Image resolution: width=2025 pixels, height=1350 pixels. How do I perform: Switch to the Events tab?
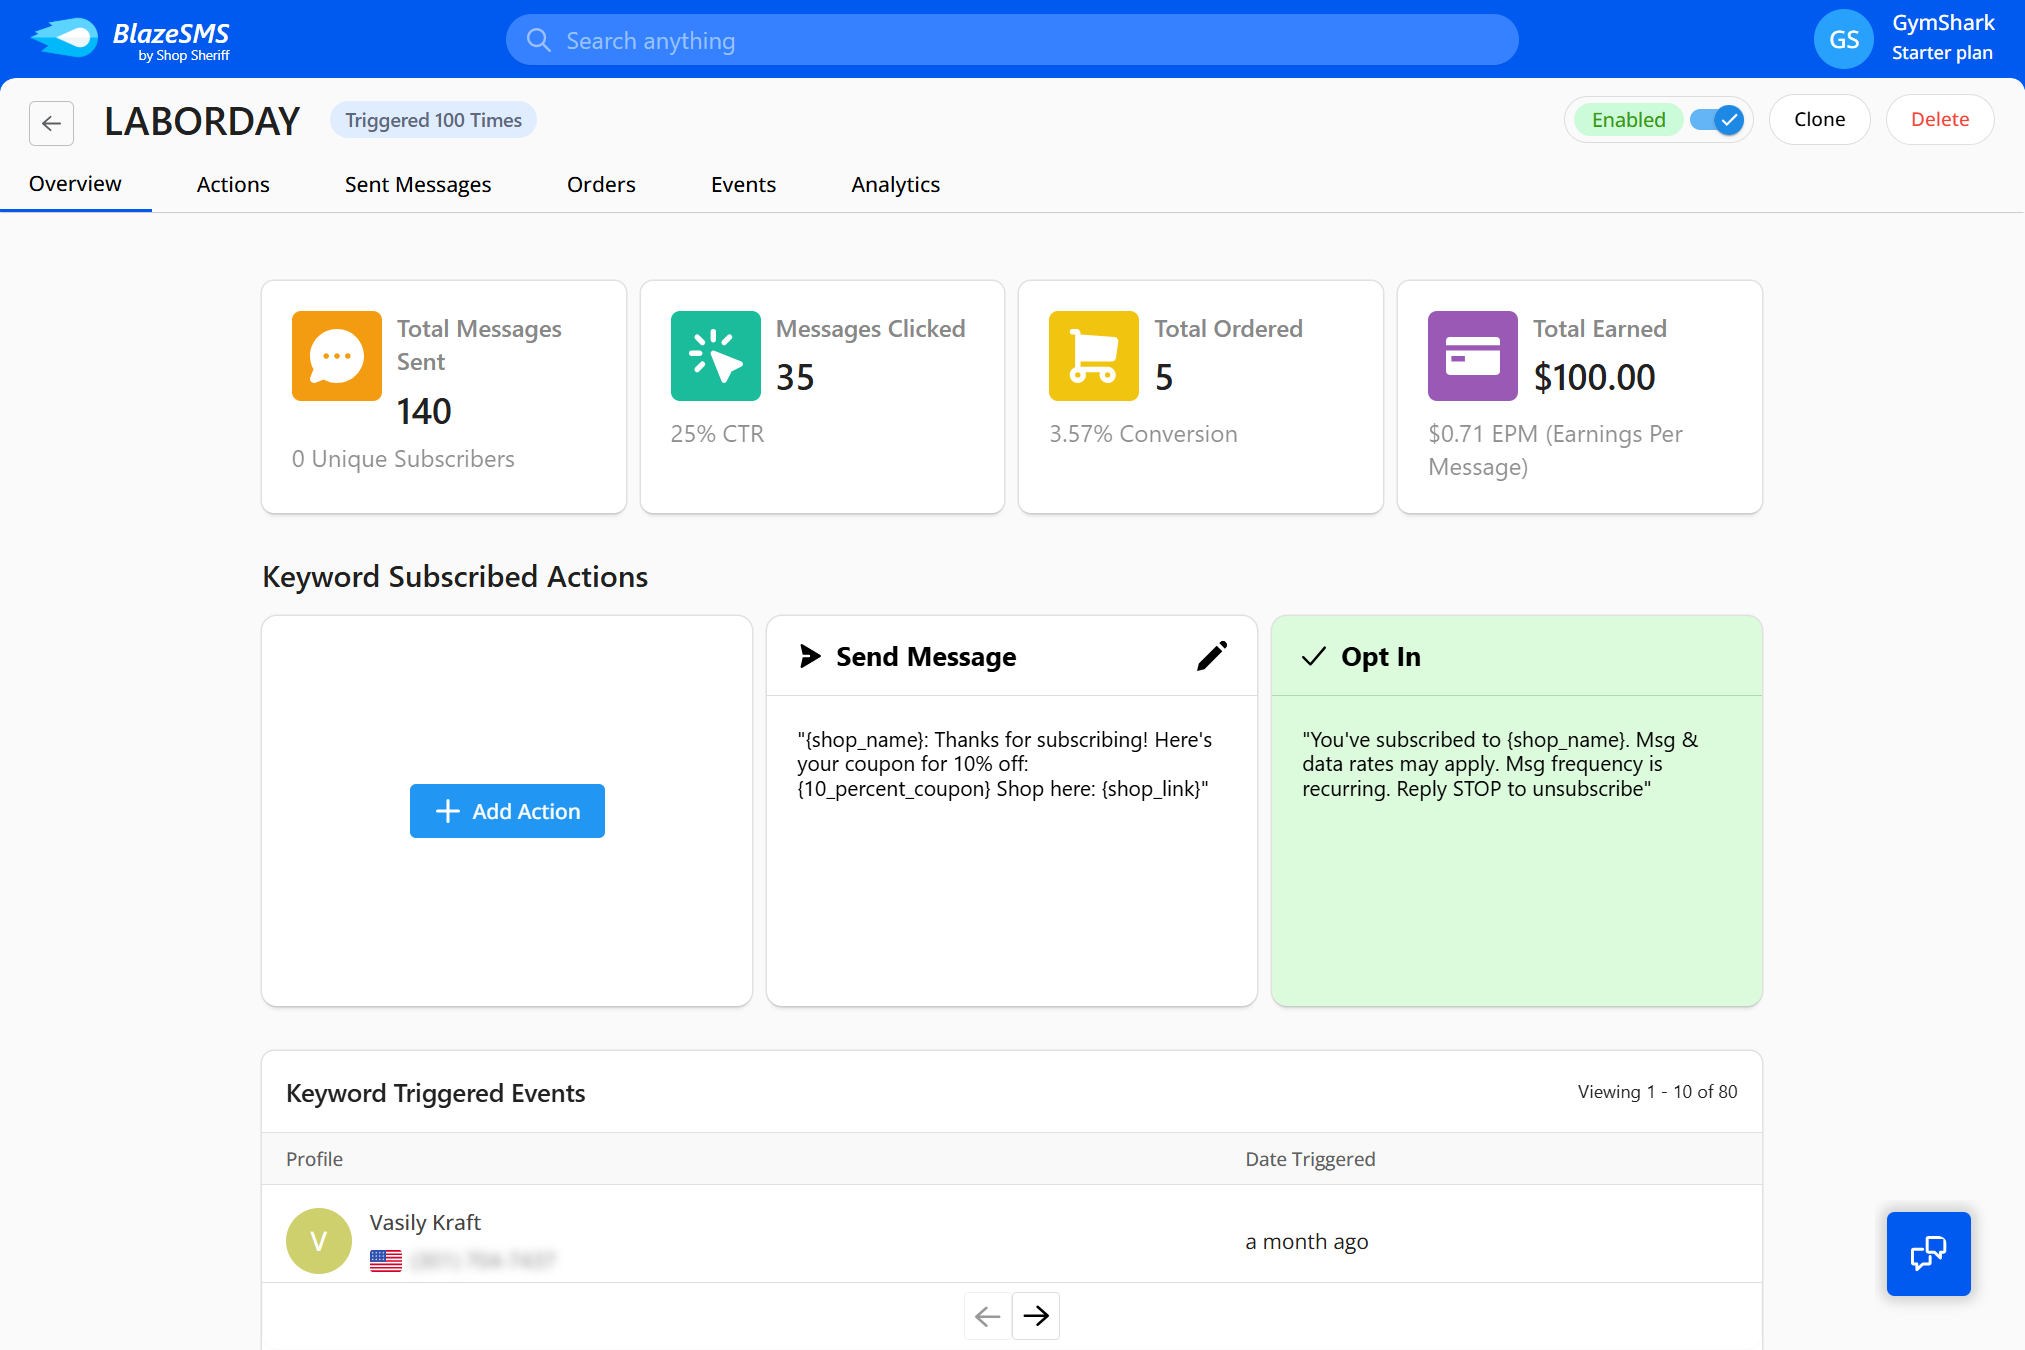pyautogui.click(x=743, y=185)
